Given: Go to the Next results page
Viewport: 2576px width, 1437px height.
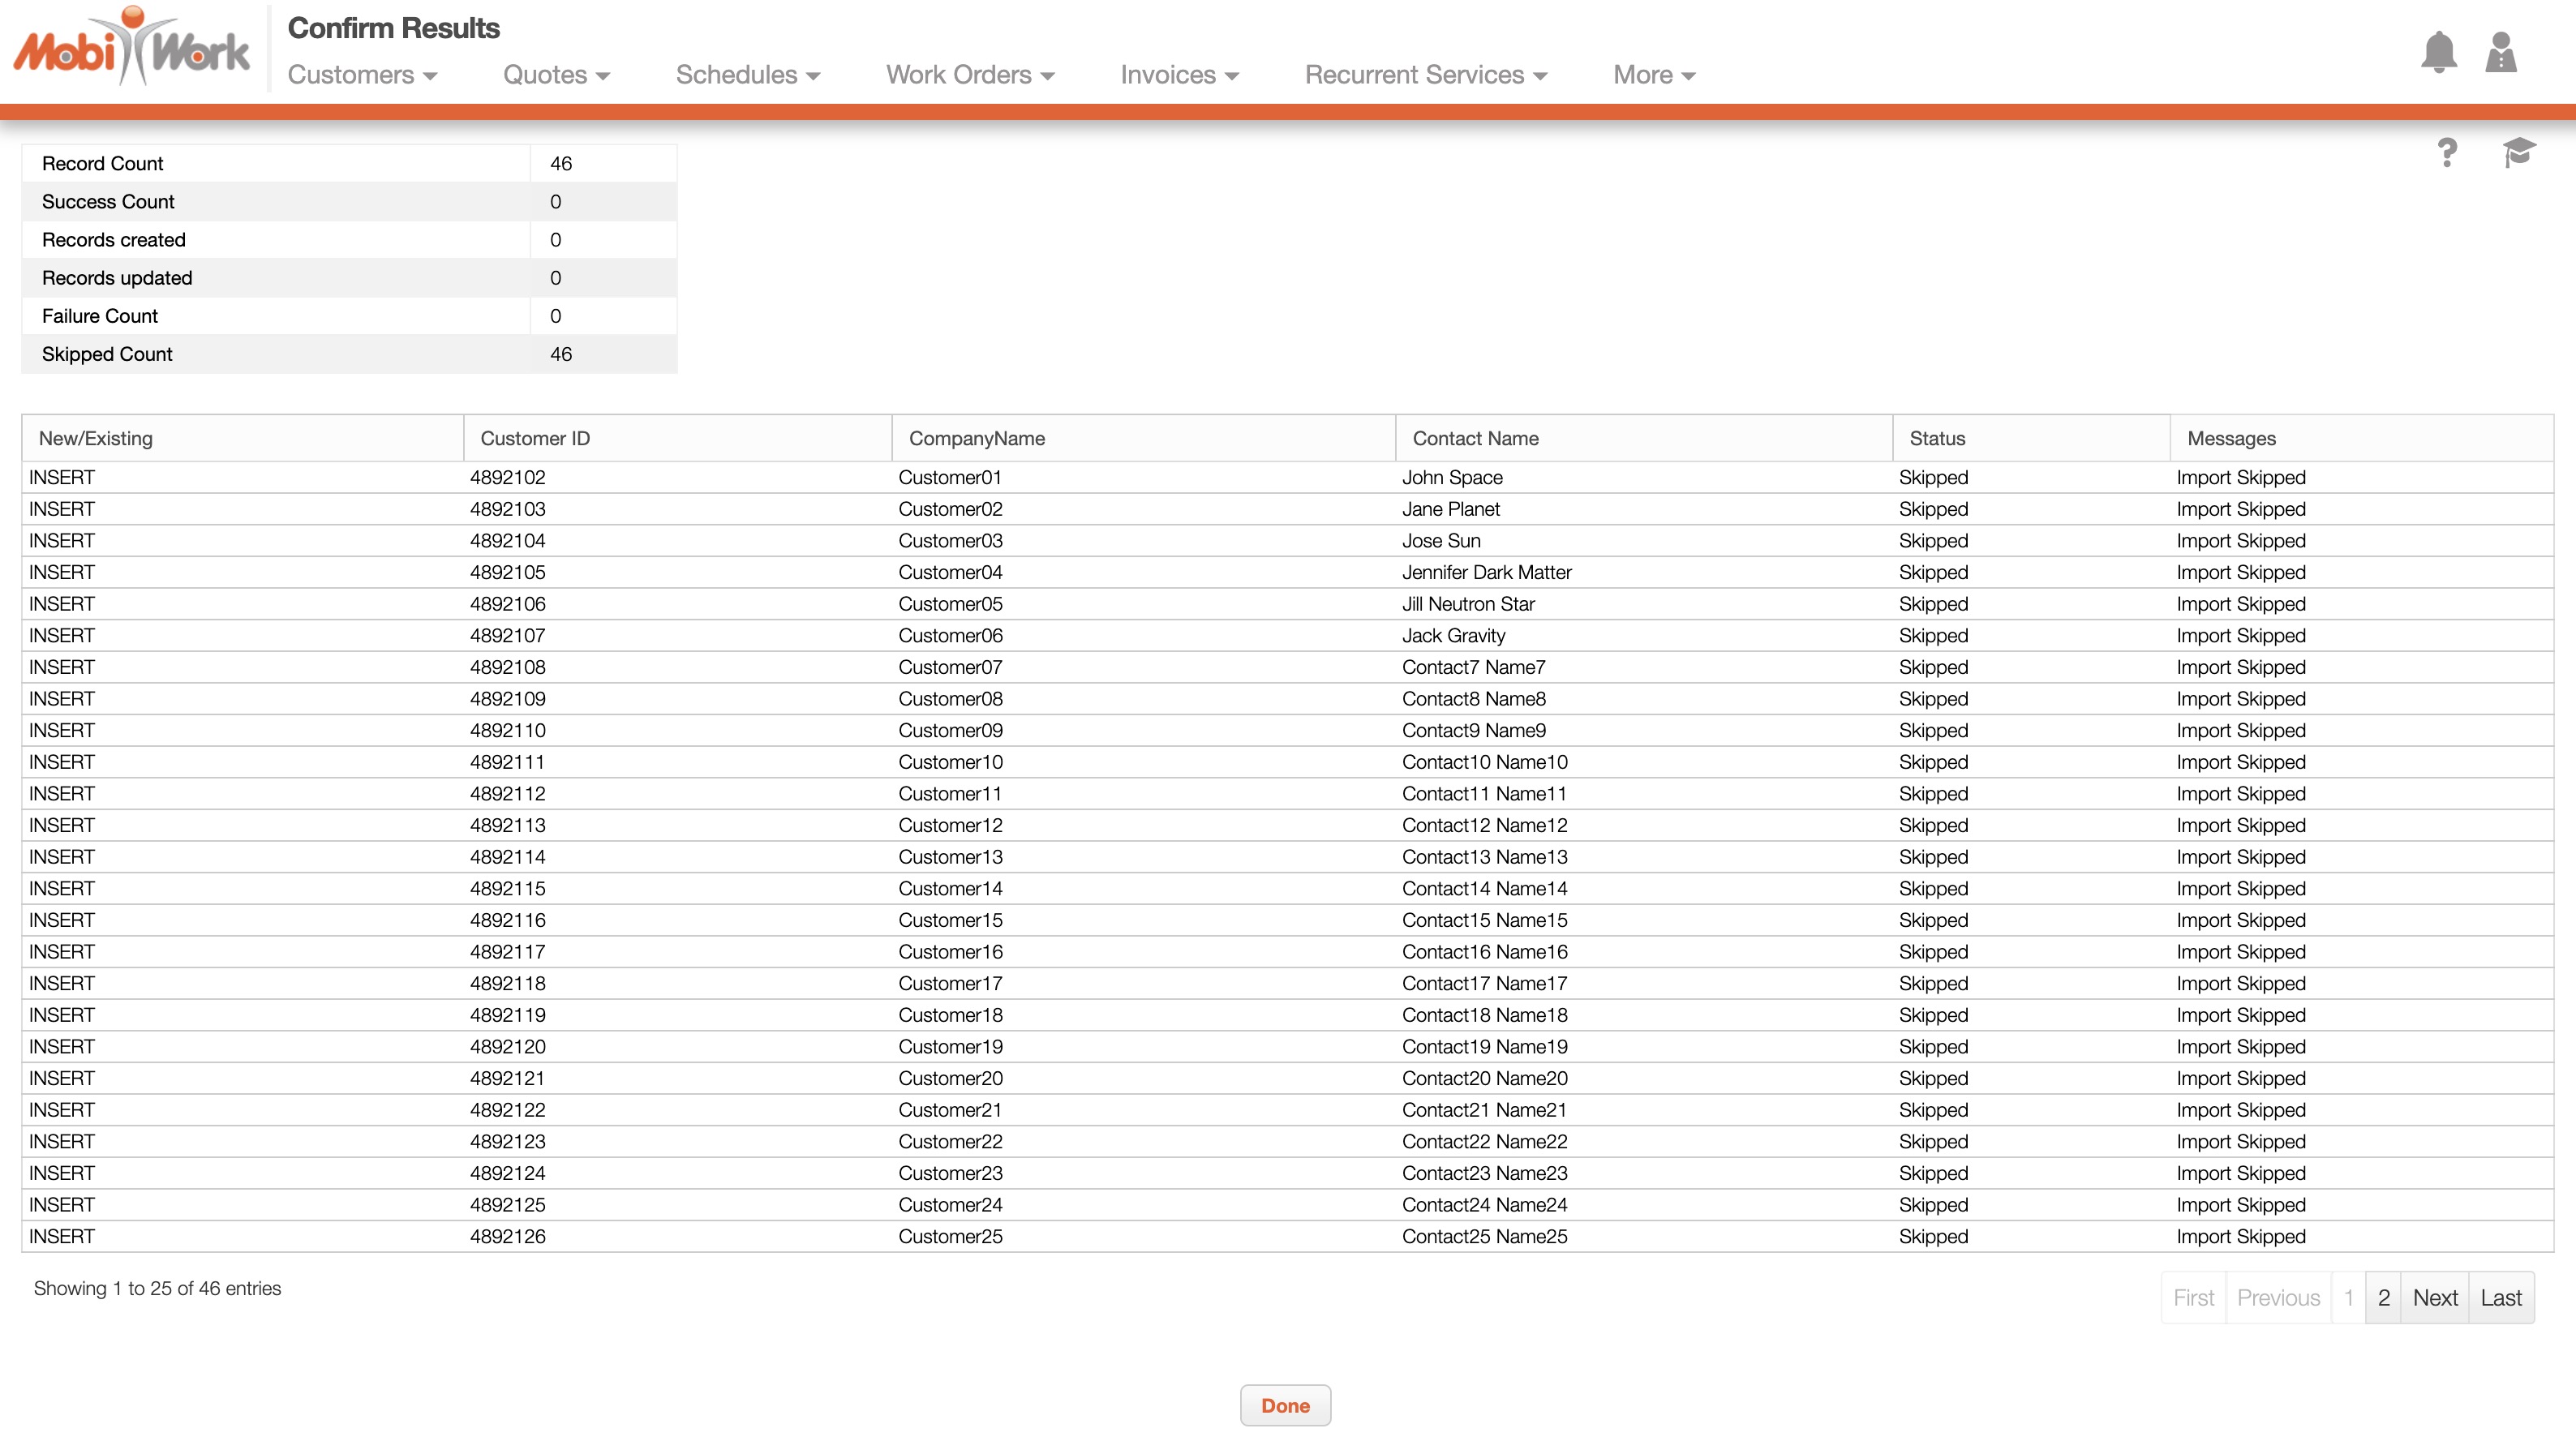Looking at the screenshot, I should pyautogui.click(x=2434, y=1298).
